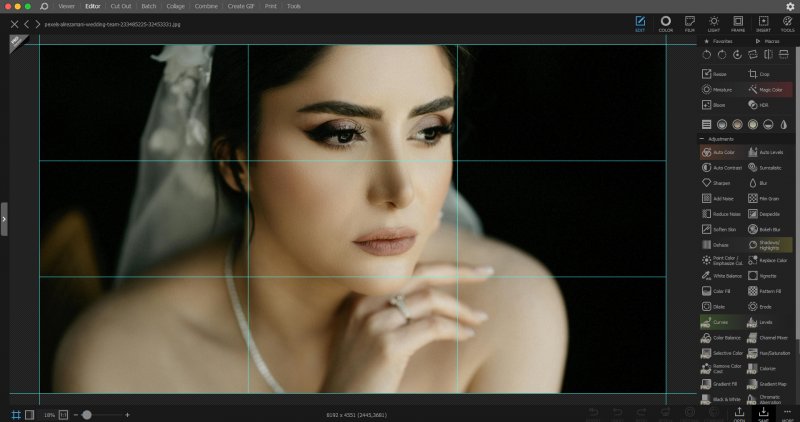Open the Sharpen adjustment
The width and height of the screenshot is (800, 422).
click(716, 183)
